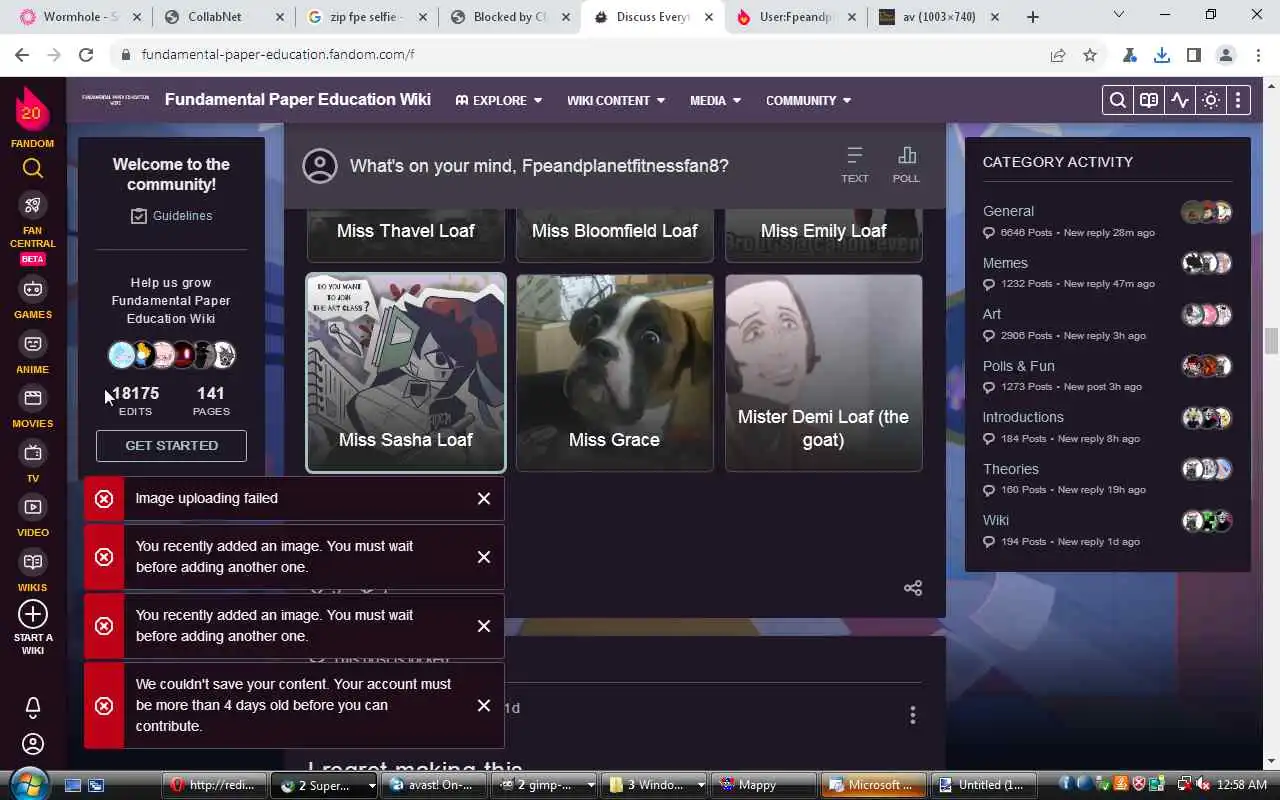
Task: Toggle the light/dark theme sun icon
Action: tap(1211, 100)
